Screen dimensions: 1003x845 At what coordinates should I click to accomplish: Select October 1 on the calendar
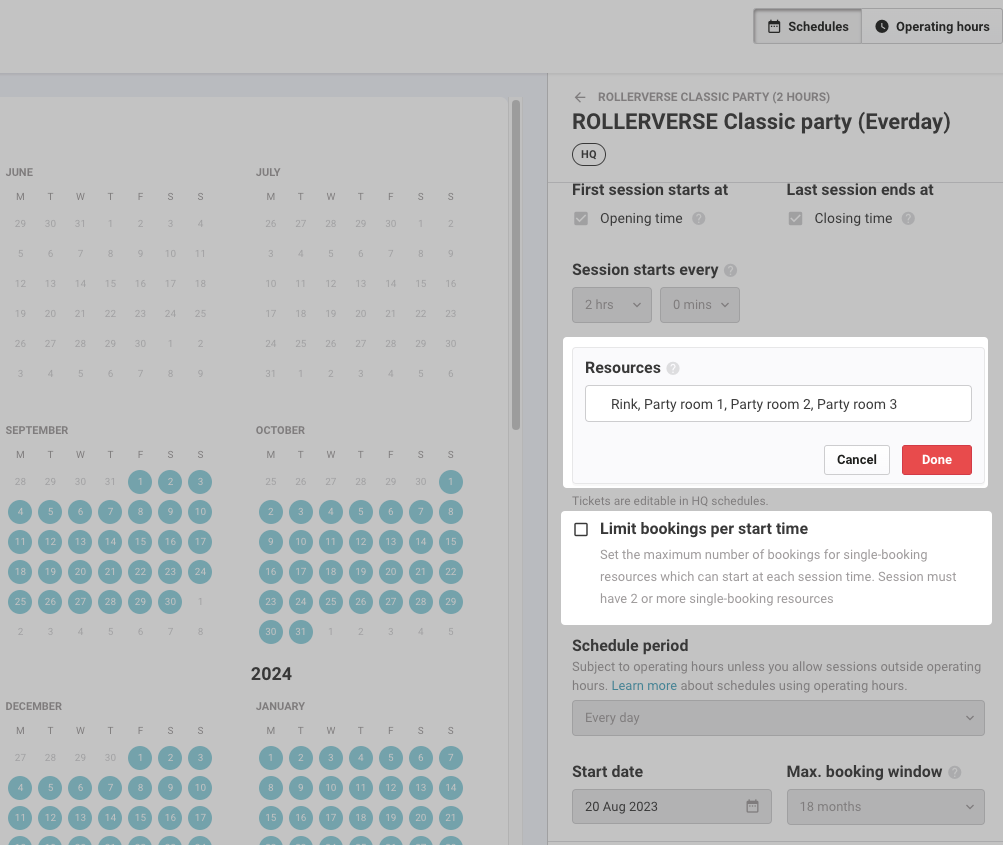tap(450, 482)
